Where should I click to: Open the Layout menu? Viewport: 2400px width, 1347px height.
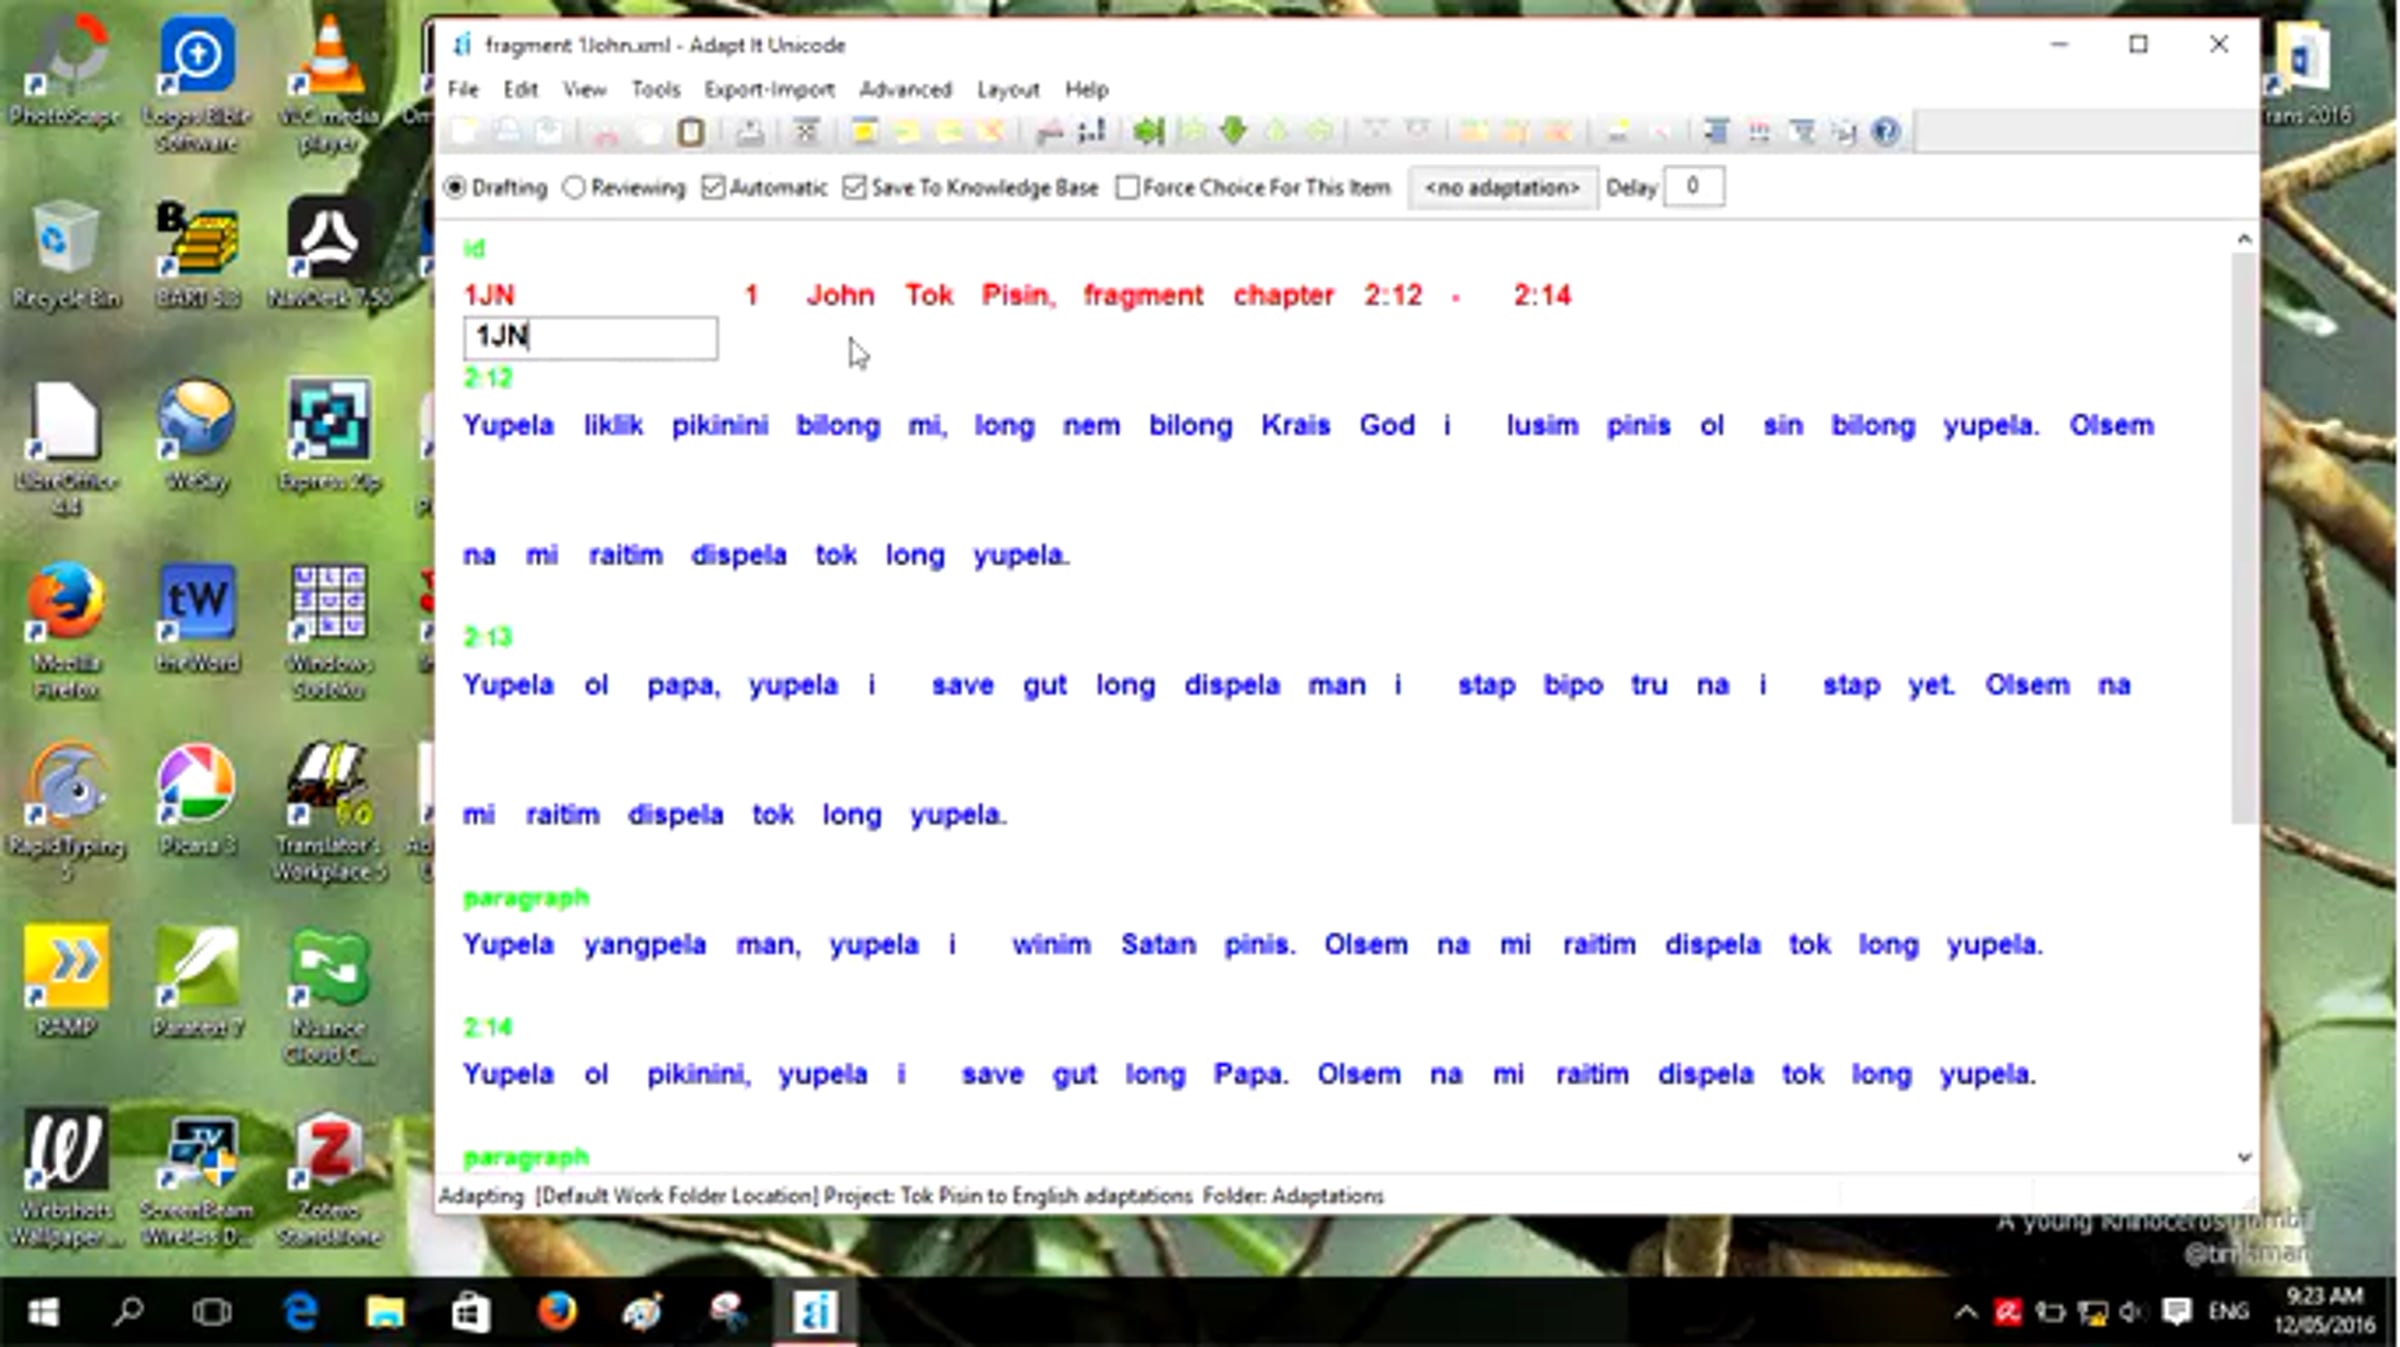click(x=1007, y=90)
